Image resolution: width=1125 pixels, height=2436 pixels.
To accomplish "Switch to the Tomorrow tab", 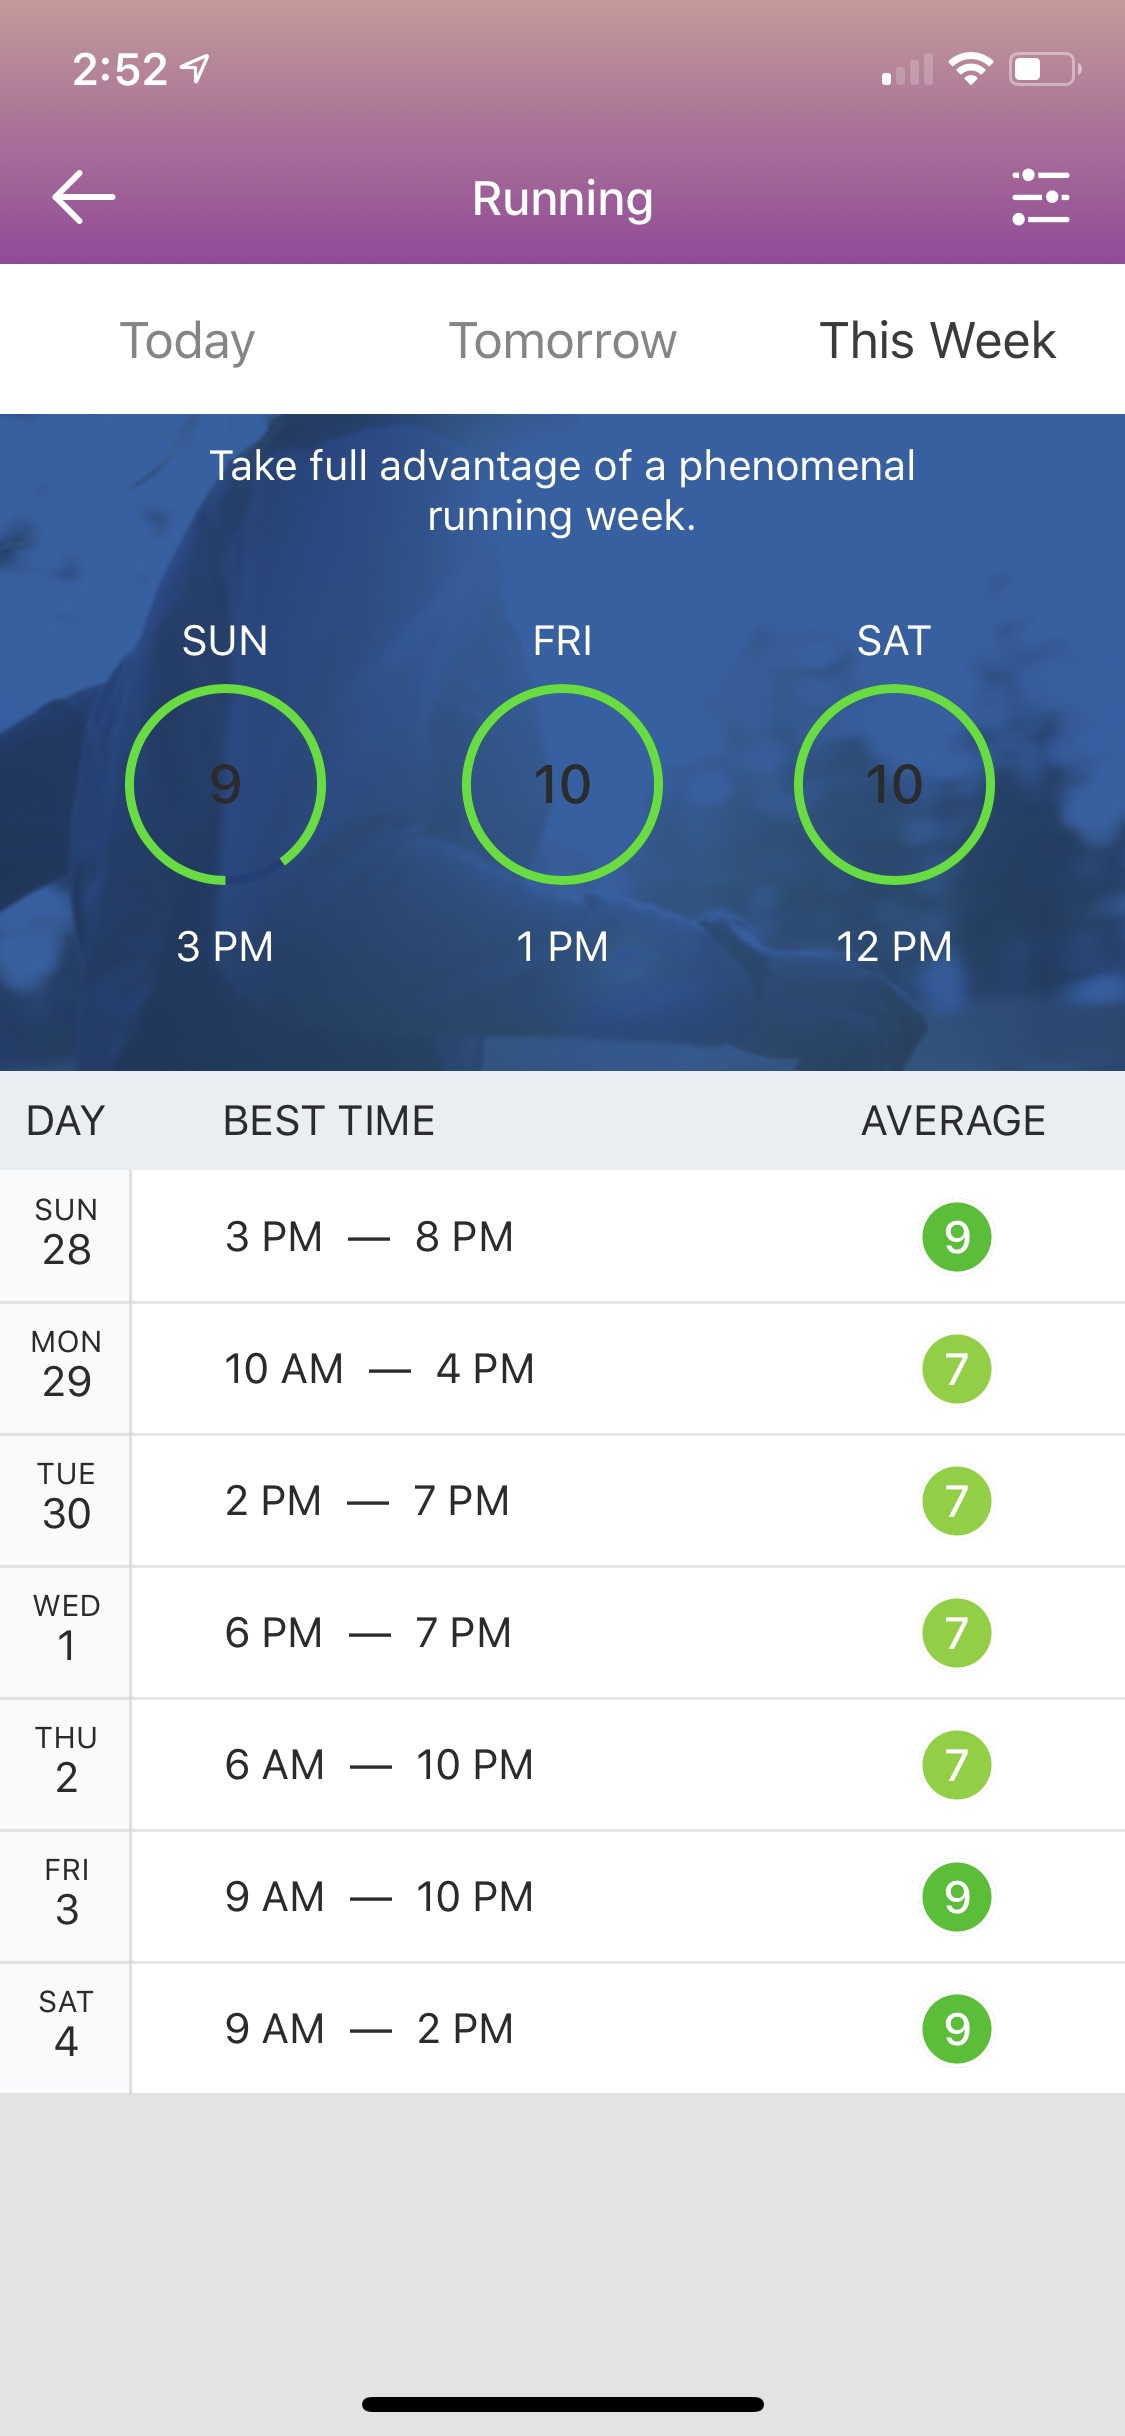I will (x=562, y=340).
